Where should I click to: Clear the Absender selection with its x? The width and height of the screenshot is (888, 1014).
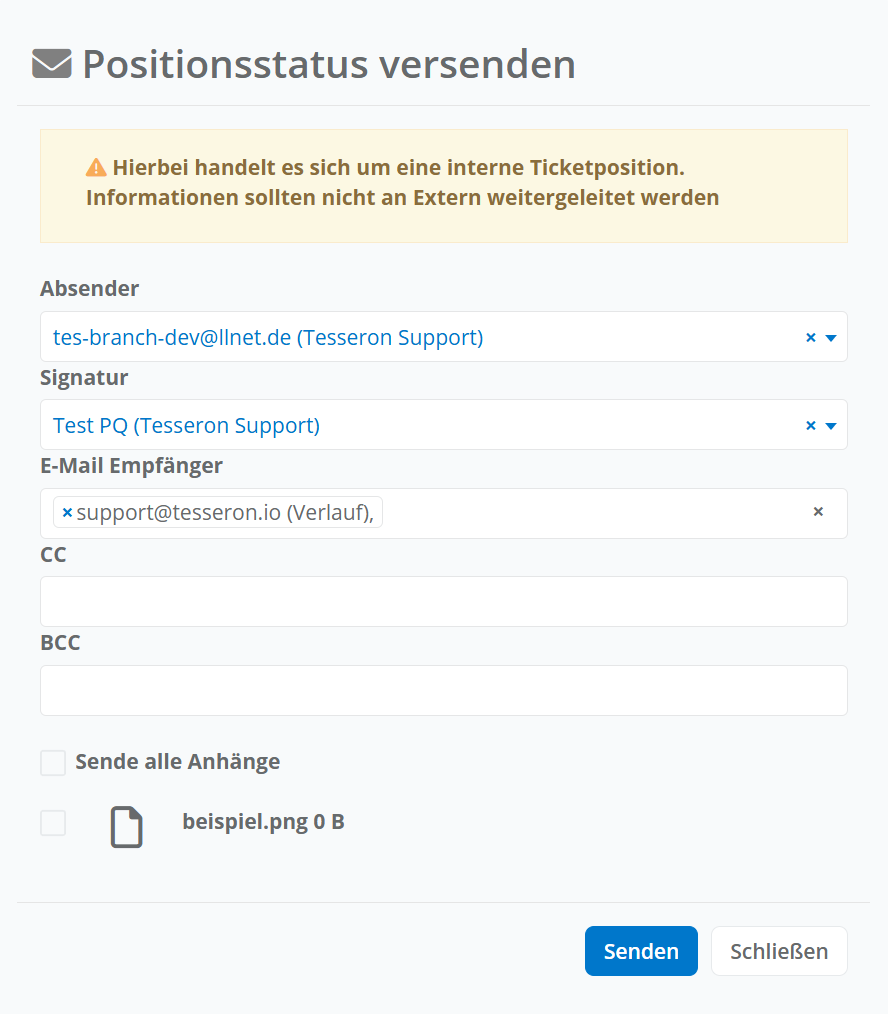click(811, 338)
